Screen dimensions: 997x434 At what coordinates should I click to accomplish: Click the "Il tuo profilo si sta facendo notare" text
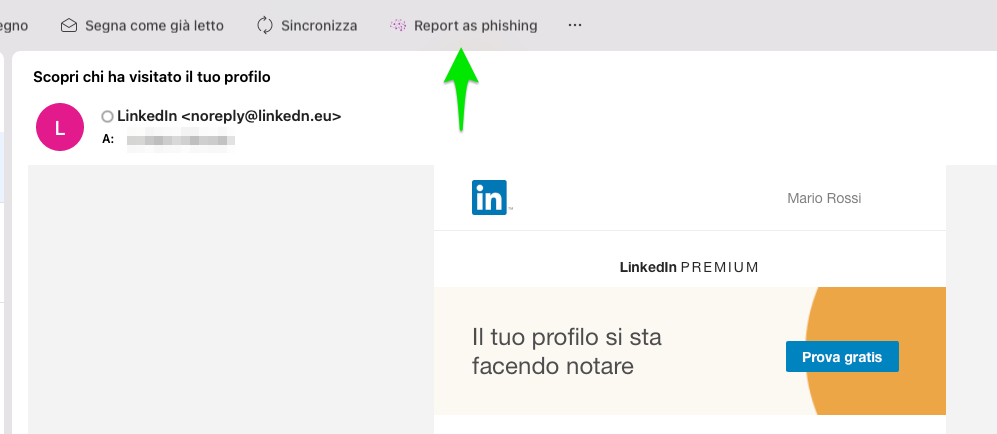pos(567,351)
